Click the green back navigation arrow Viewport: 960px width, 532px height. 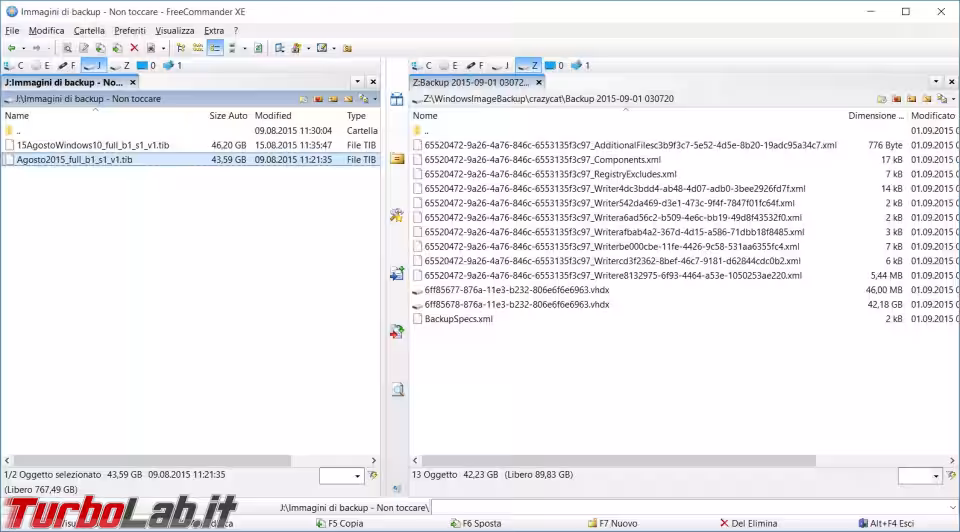pyautogui.click(x=11, y=48)
